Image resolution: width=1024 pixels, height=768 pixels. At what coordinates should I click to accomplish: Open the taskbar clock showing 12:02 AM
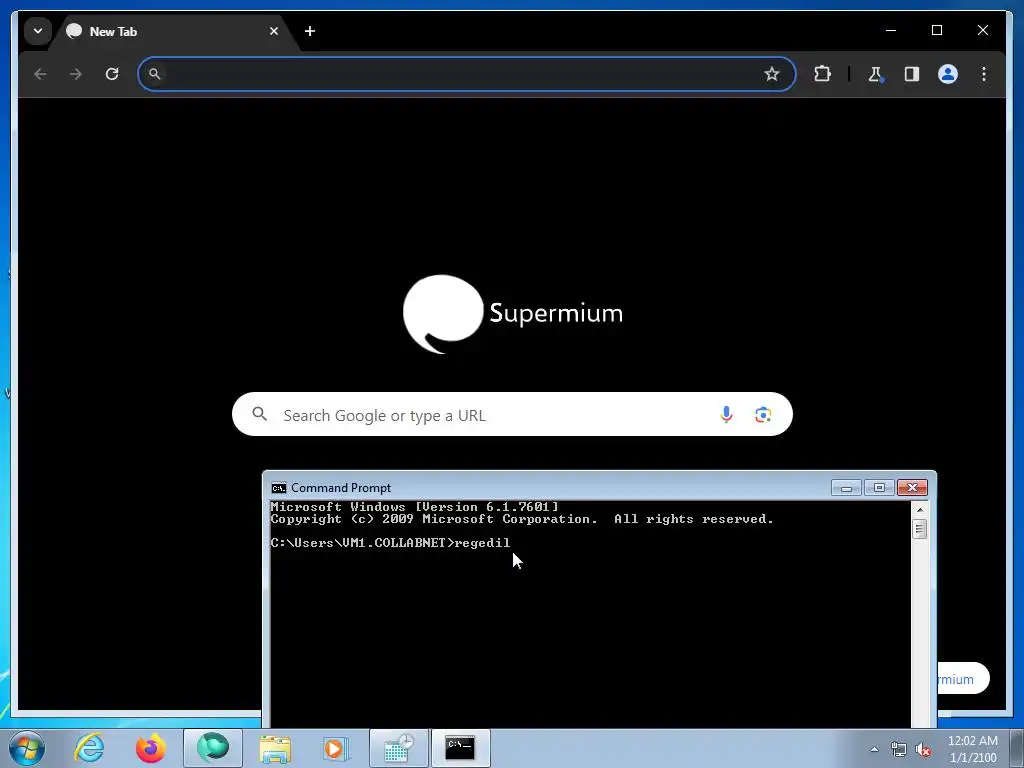(x=972, y=749)
